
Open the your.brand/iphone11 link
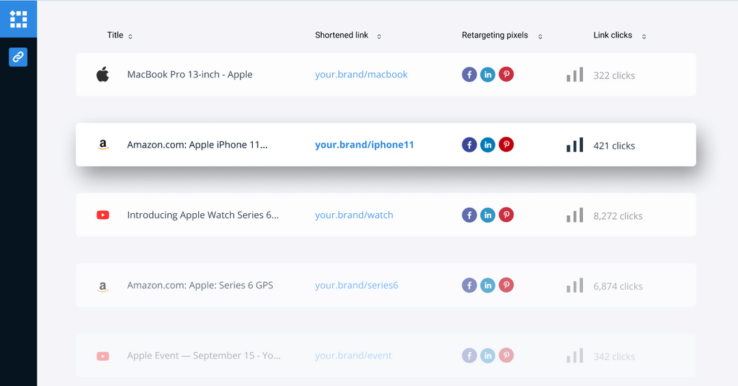364,145
